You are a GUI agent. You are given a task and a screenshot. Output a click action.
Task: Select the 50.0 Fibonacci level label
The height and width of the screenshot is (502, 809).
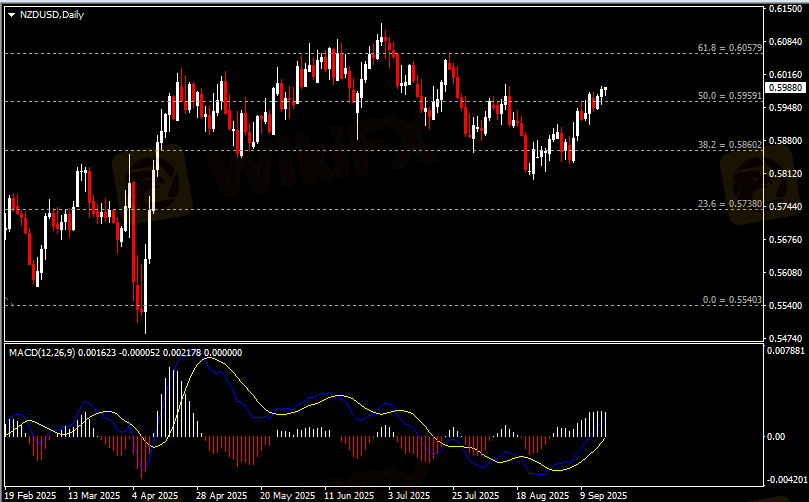(729, 96)
